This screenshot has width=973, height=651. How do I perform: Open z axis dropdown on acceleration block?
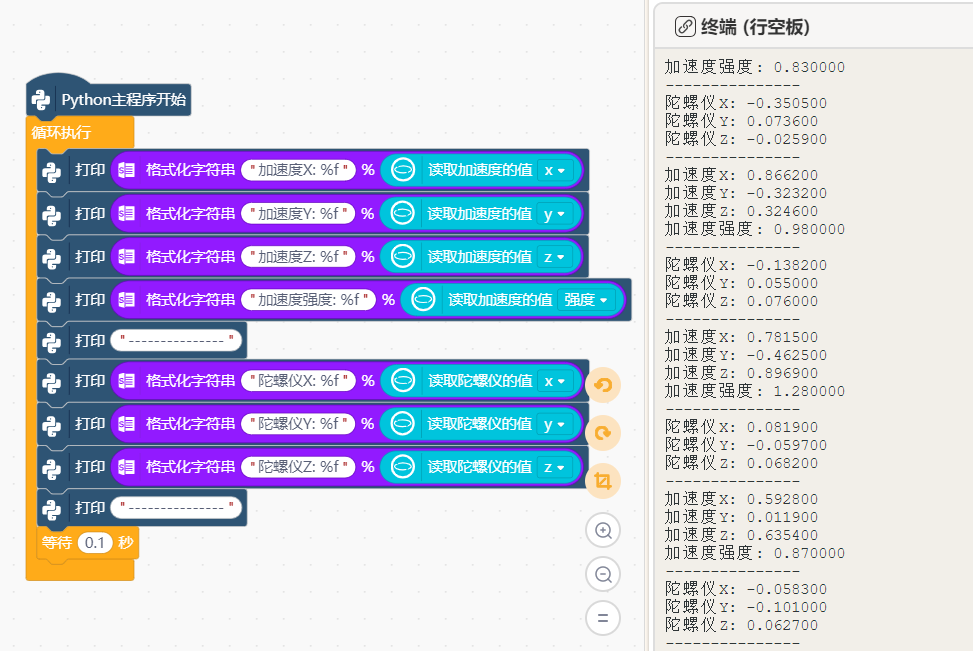coord(555,256)
